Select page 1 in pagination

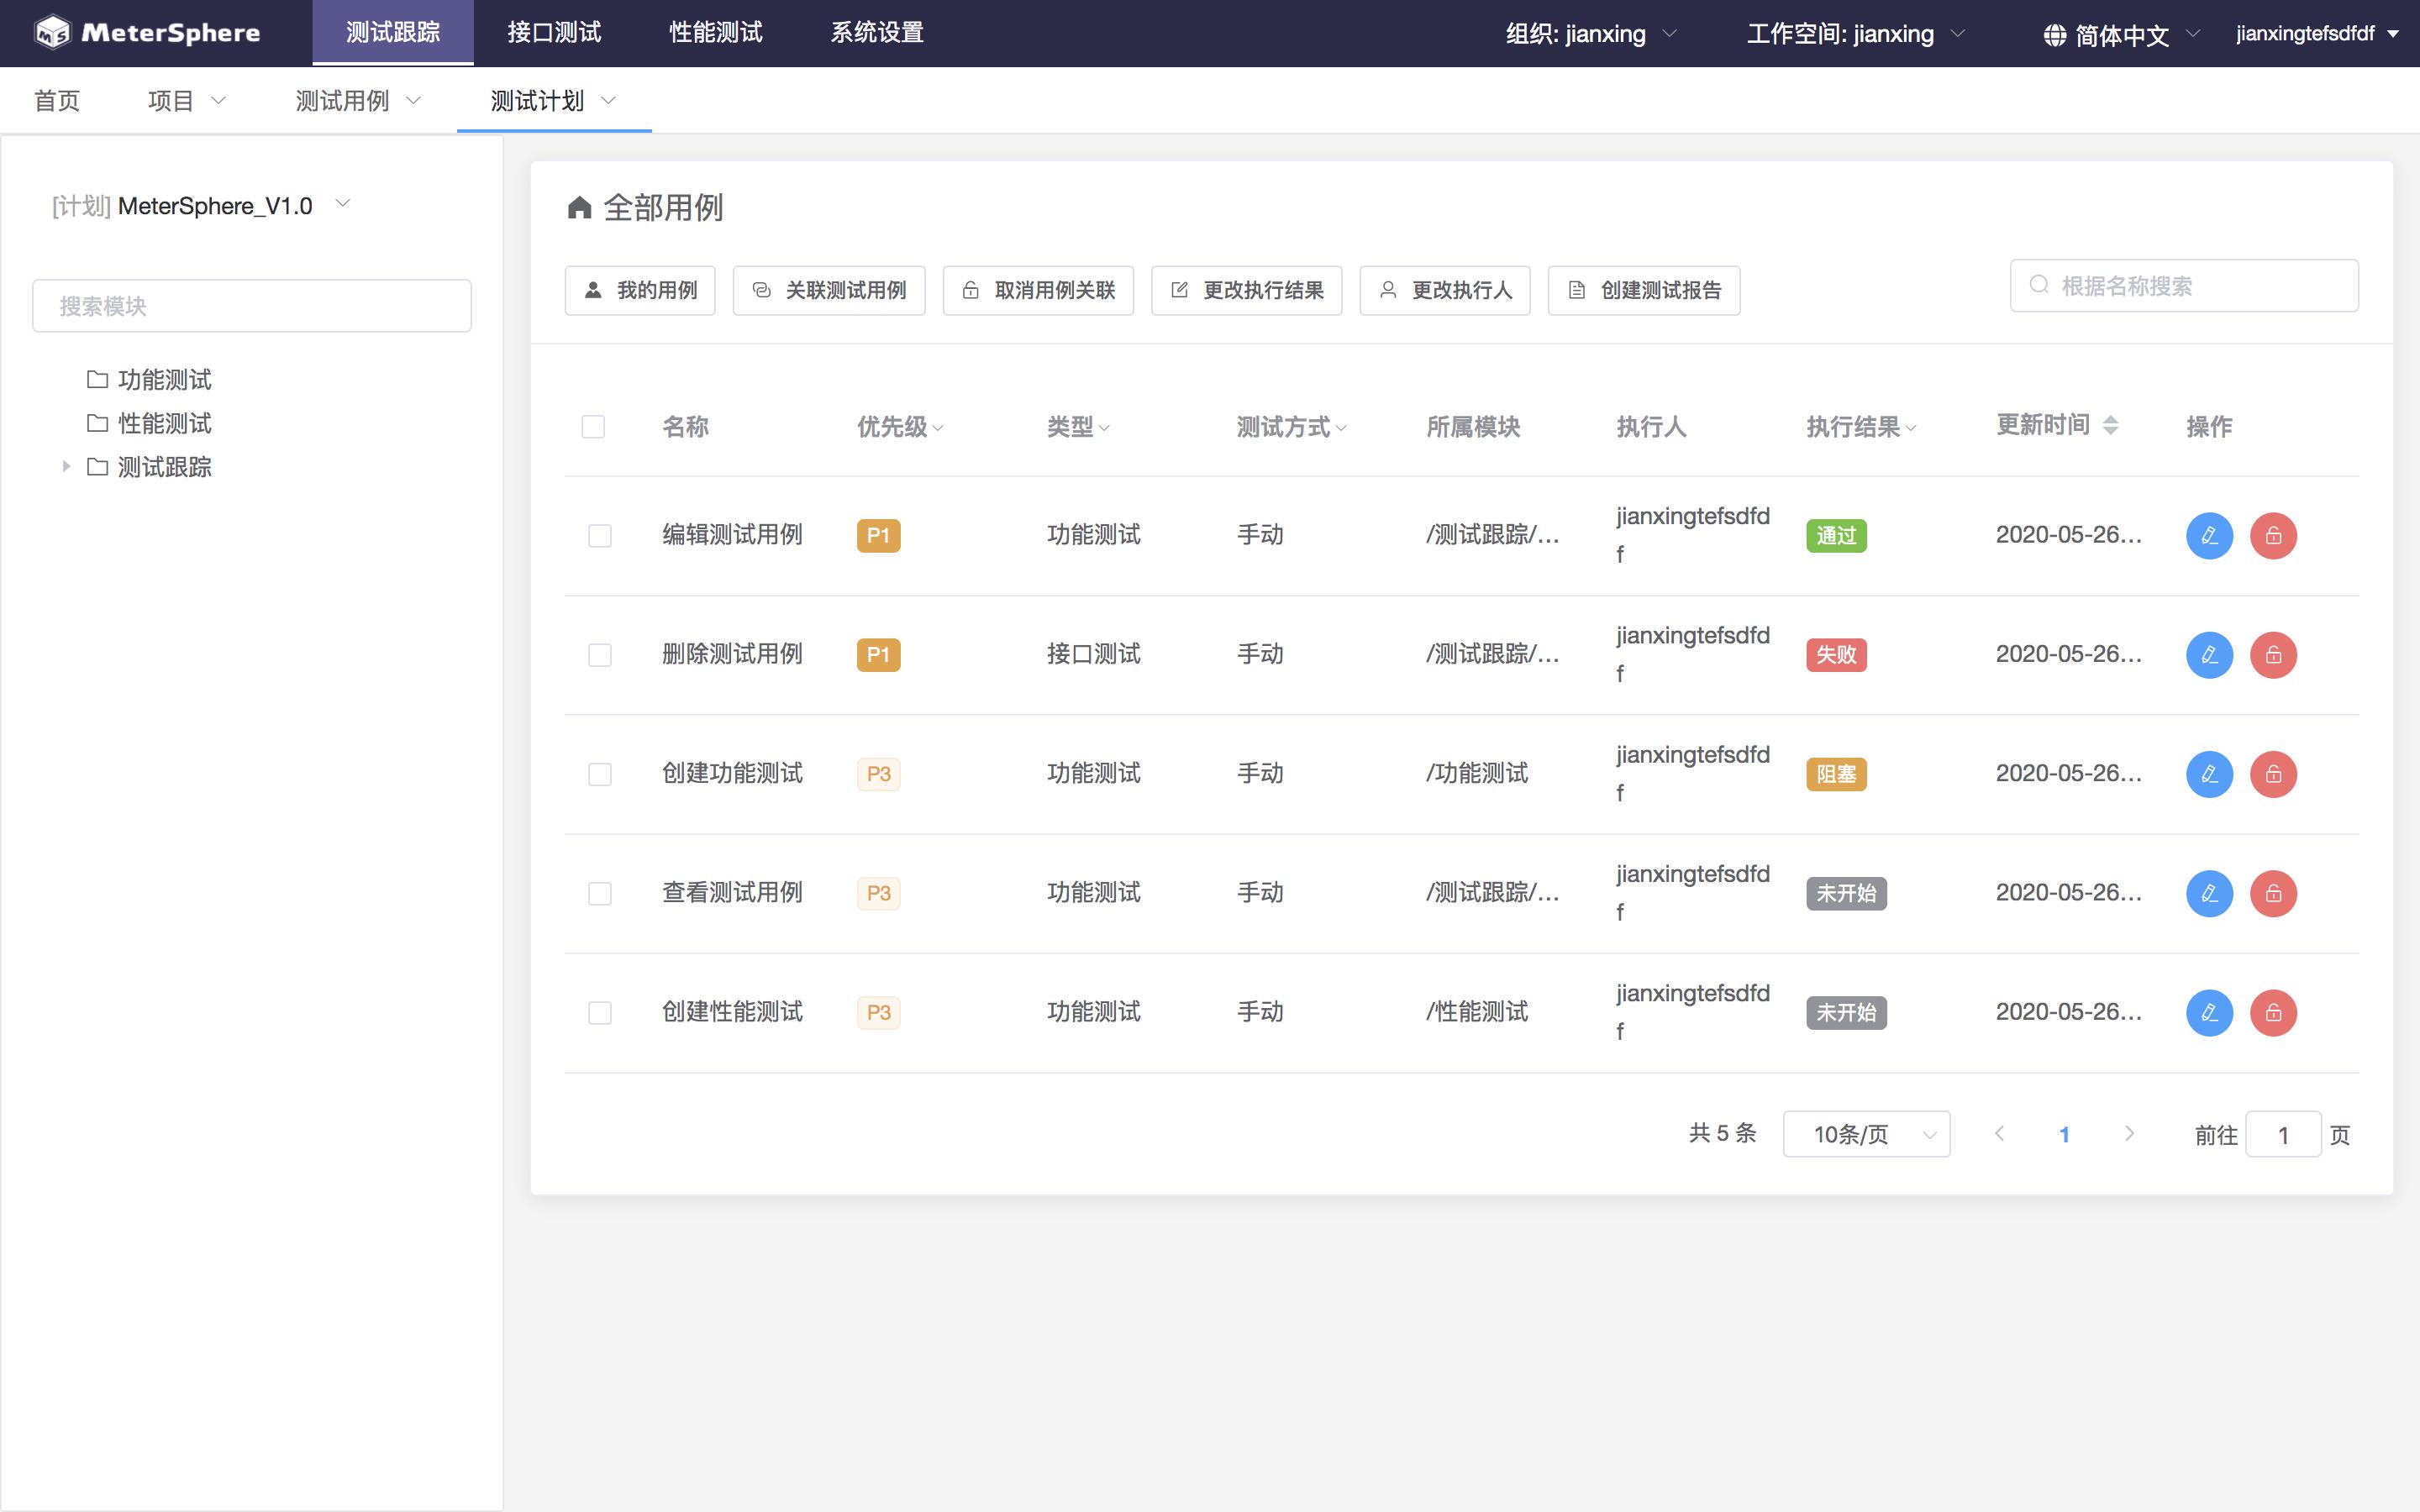click(2064, 1134)
